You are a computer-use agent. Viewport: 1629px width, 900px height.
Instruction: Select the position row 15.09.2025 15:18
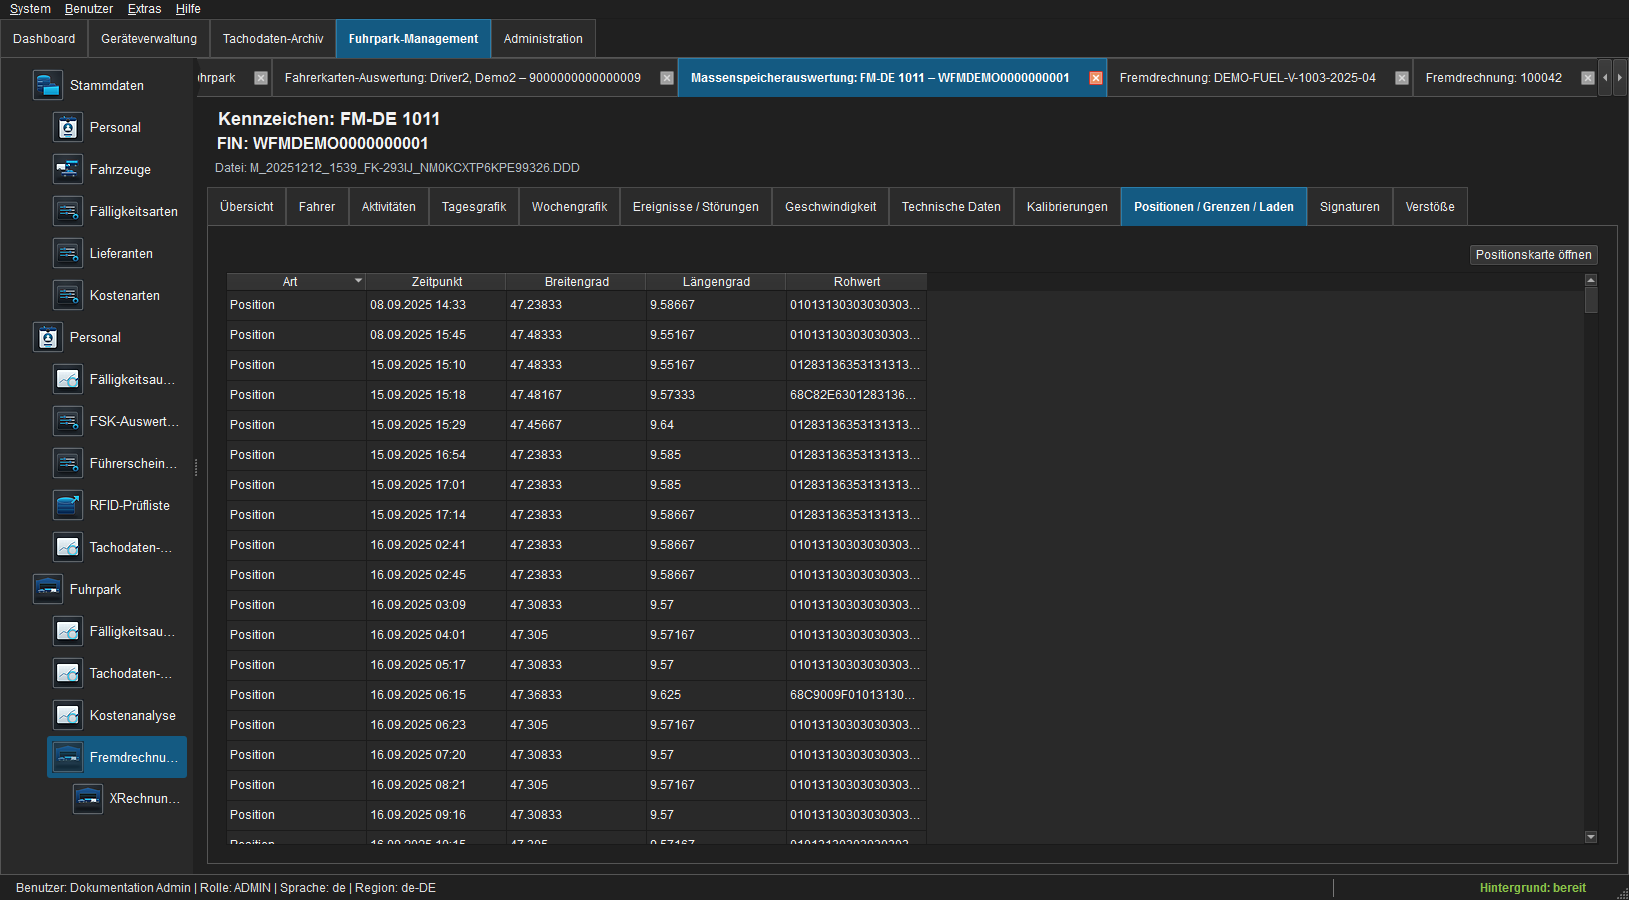click(576, 395)
